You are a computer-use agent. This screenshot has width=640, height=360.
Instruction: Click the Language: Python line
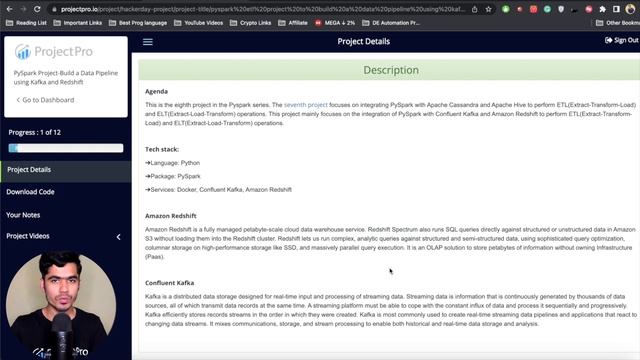tap(173, 163)
